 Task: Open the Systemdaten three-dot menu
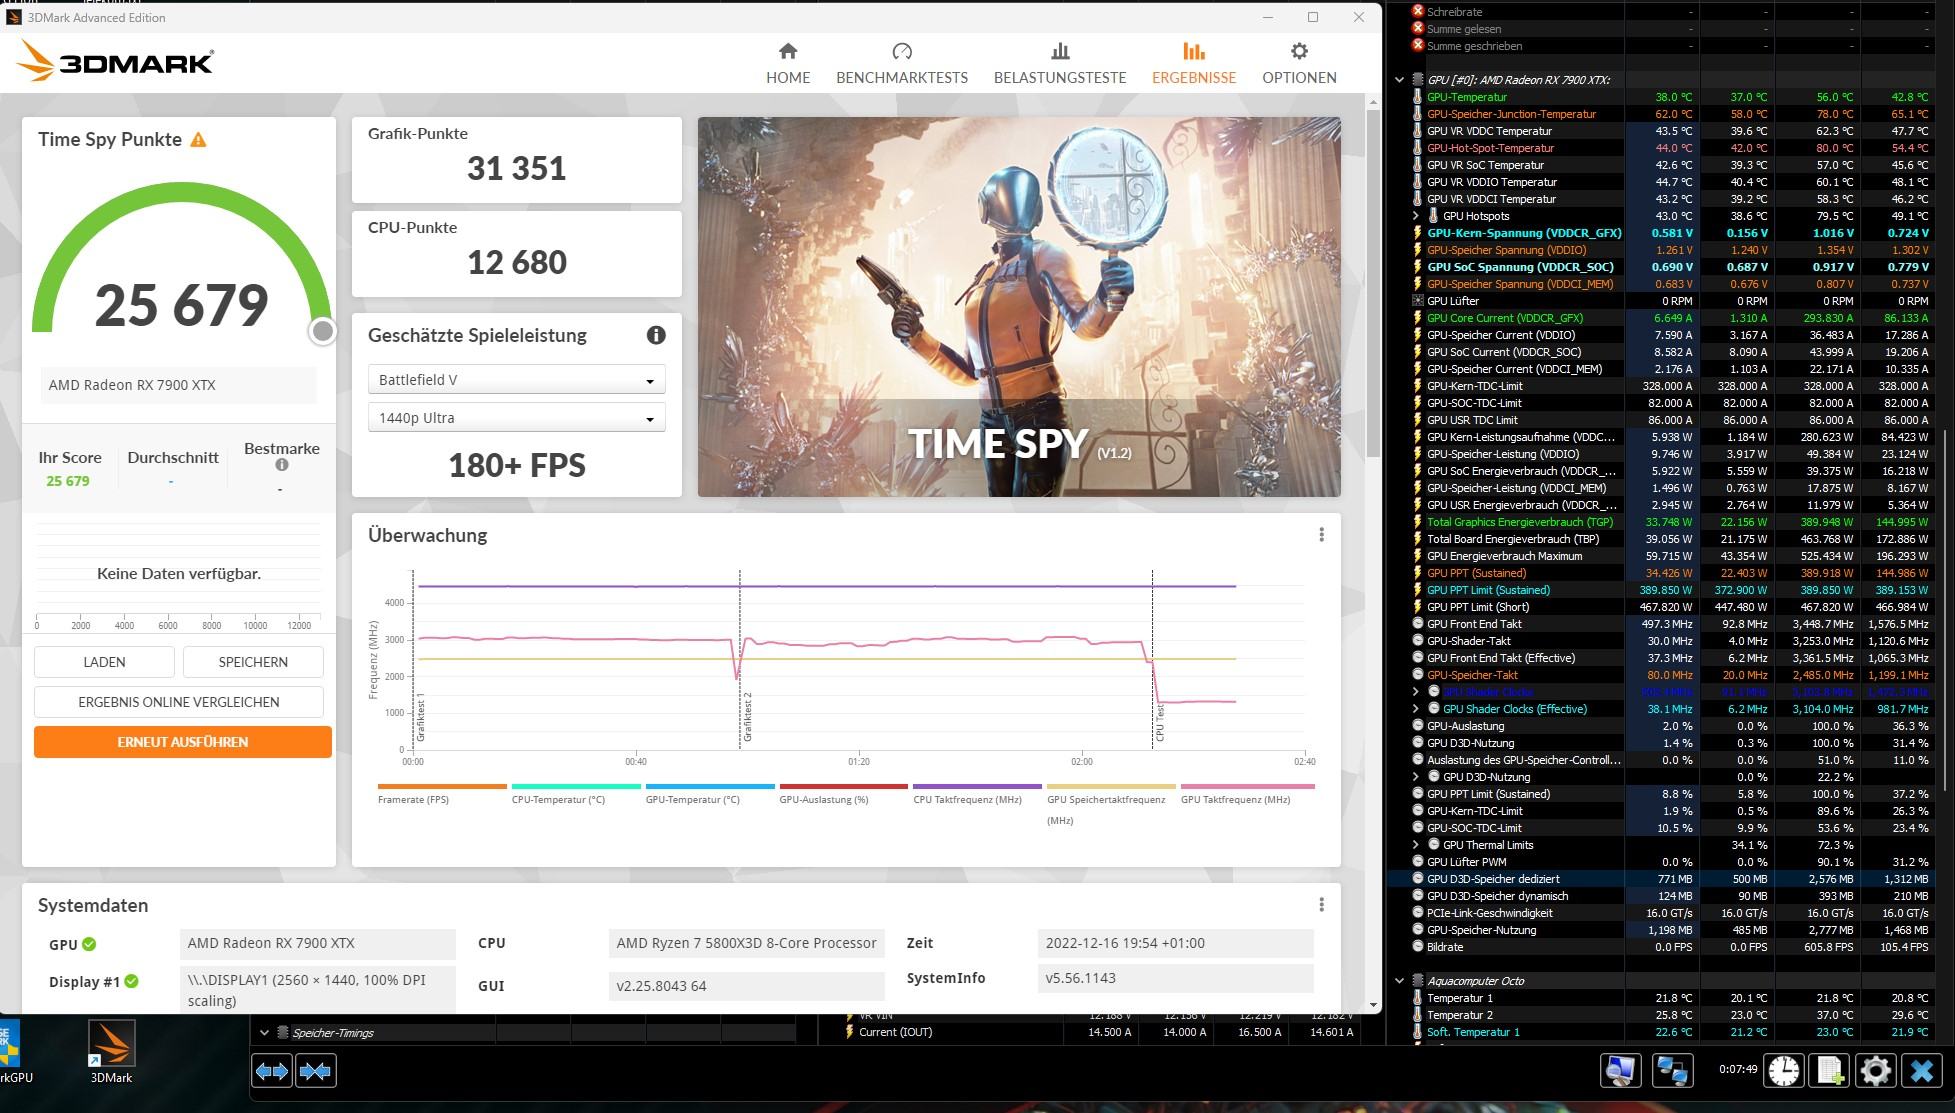pos(1321,905)
